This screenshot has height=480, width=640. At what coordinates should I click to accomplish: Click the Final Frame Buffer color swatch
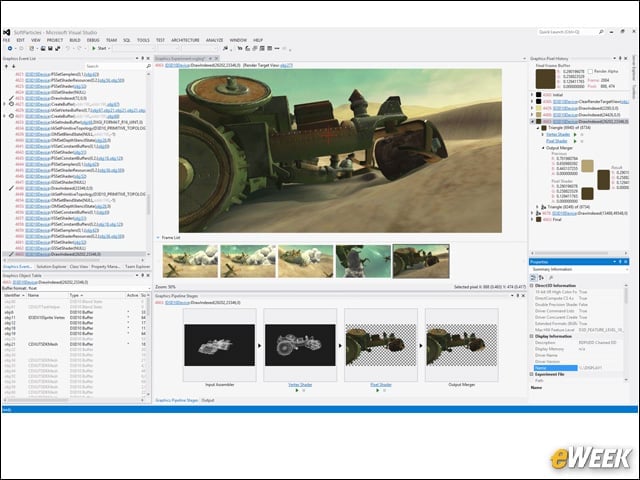545,79
